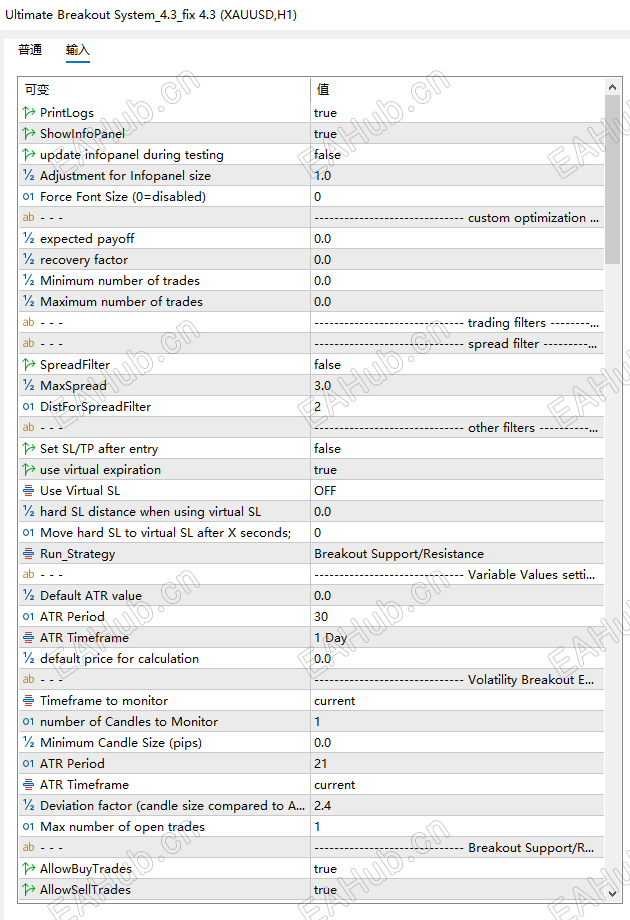
Task: Select the enum icon beside Use Virtual SL
Action: point(28,491)
